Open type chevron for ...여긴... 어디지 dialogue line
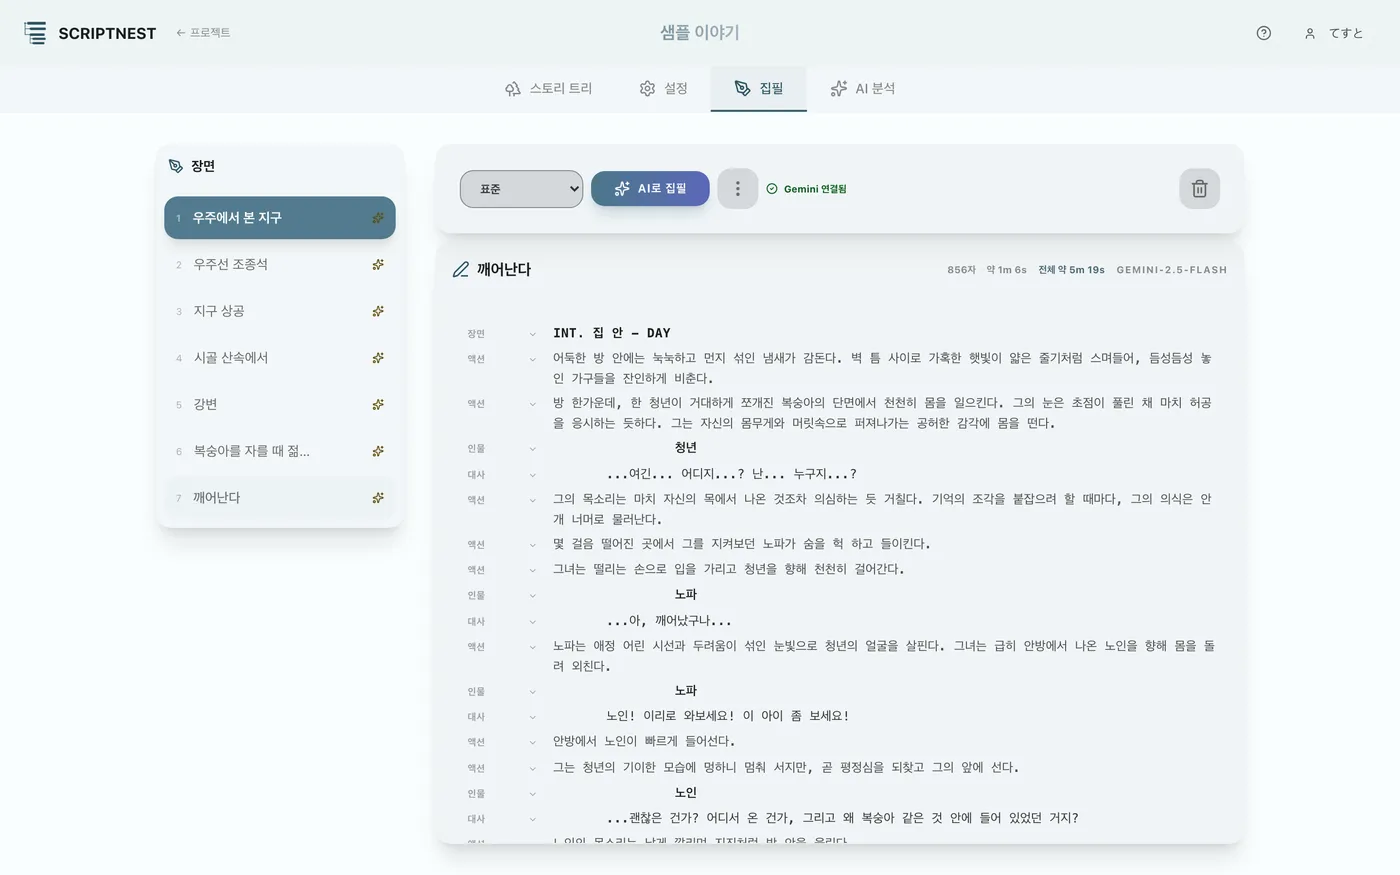1400x875 pixels. tap(532, 475)
